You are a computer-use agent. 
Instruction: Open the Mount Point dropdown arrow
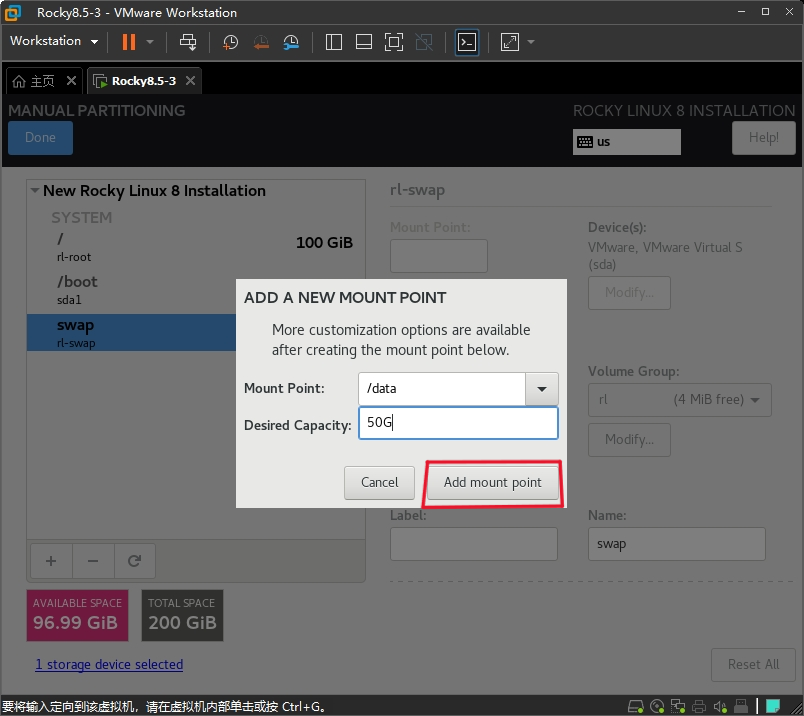[x=541, y=389]
